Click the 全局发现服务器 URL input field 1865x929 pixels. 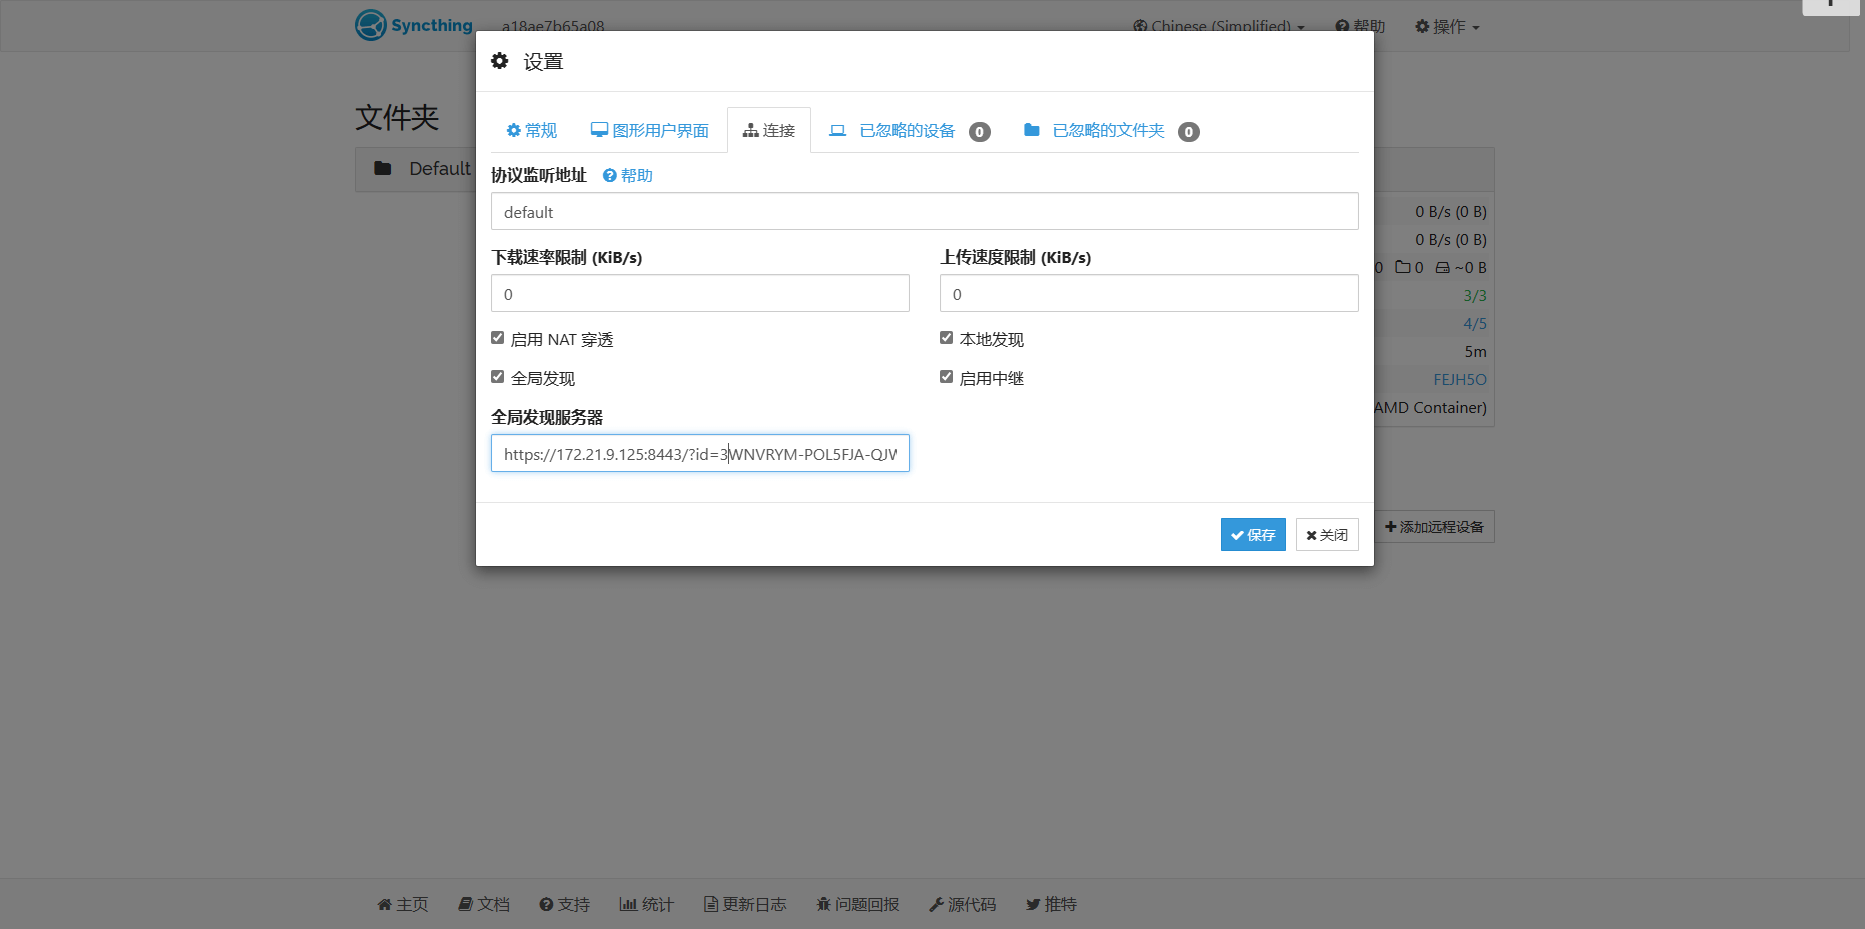[700, 454]
